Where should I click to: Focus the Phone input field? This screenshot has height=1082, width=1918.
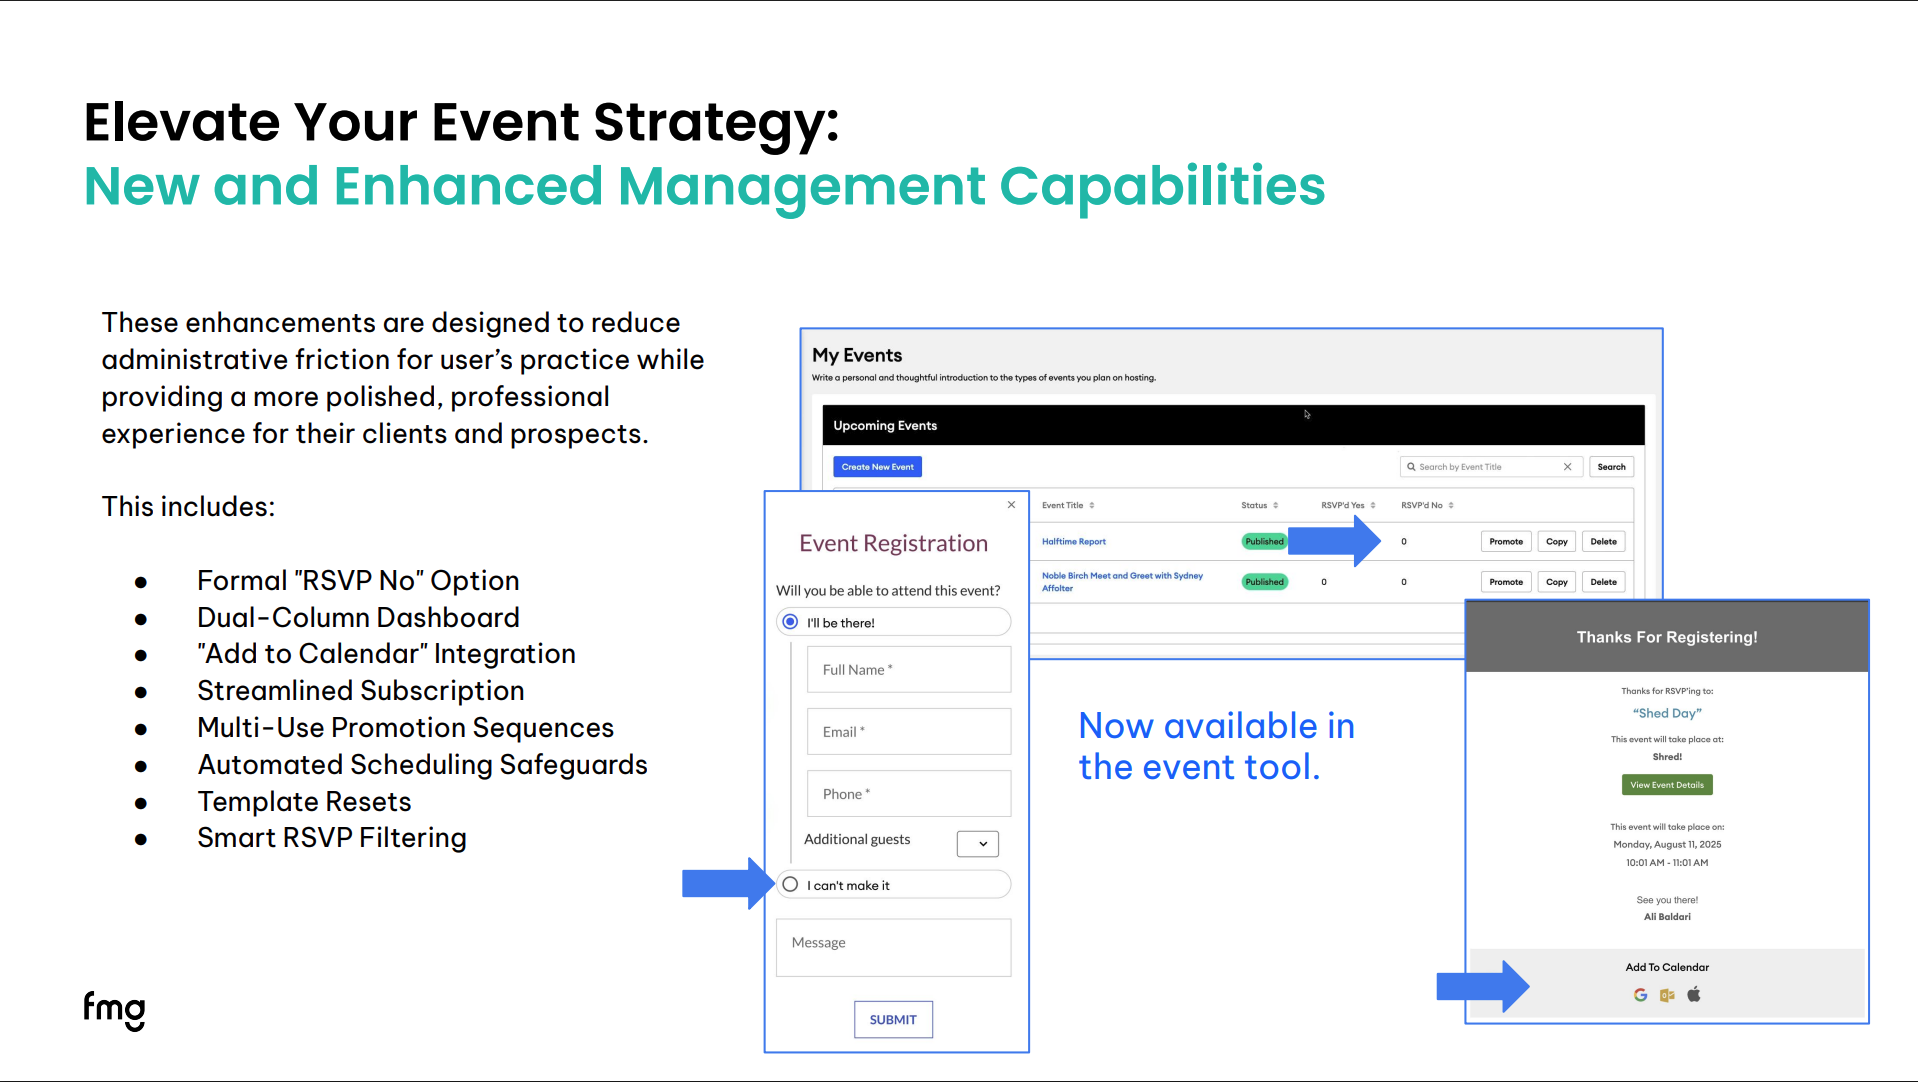click(909, 793)
